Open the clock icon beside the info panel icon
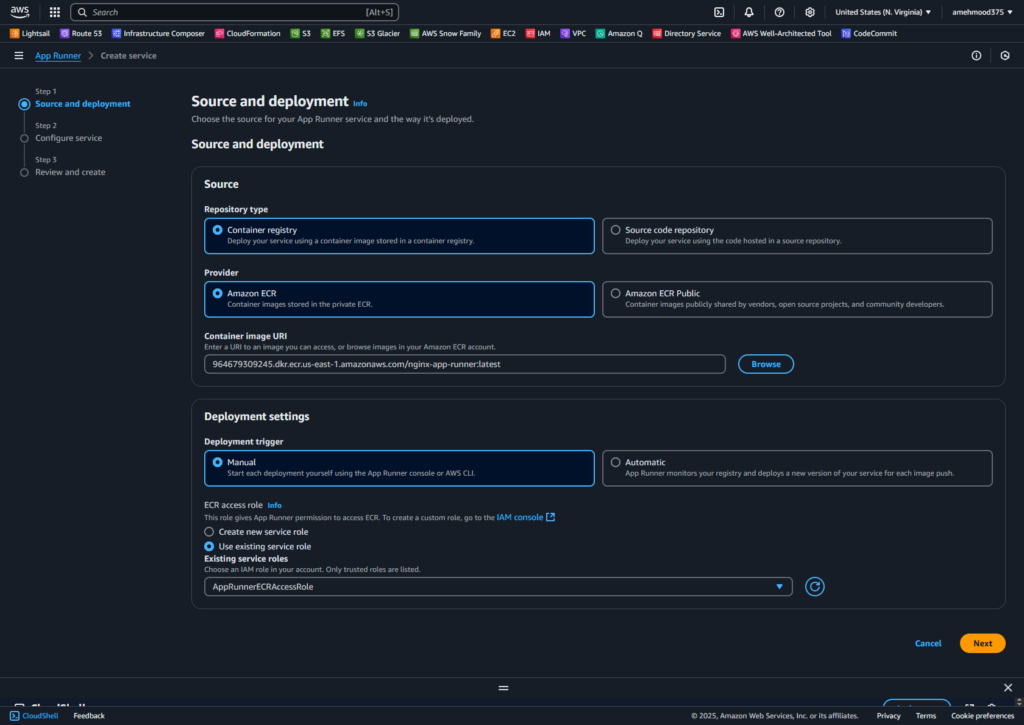This screenshot has height=725, width=1024. [x=1005, y=56]
